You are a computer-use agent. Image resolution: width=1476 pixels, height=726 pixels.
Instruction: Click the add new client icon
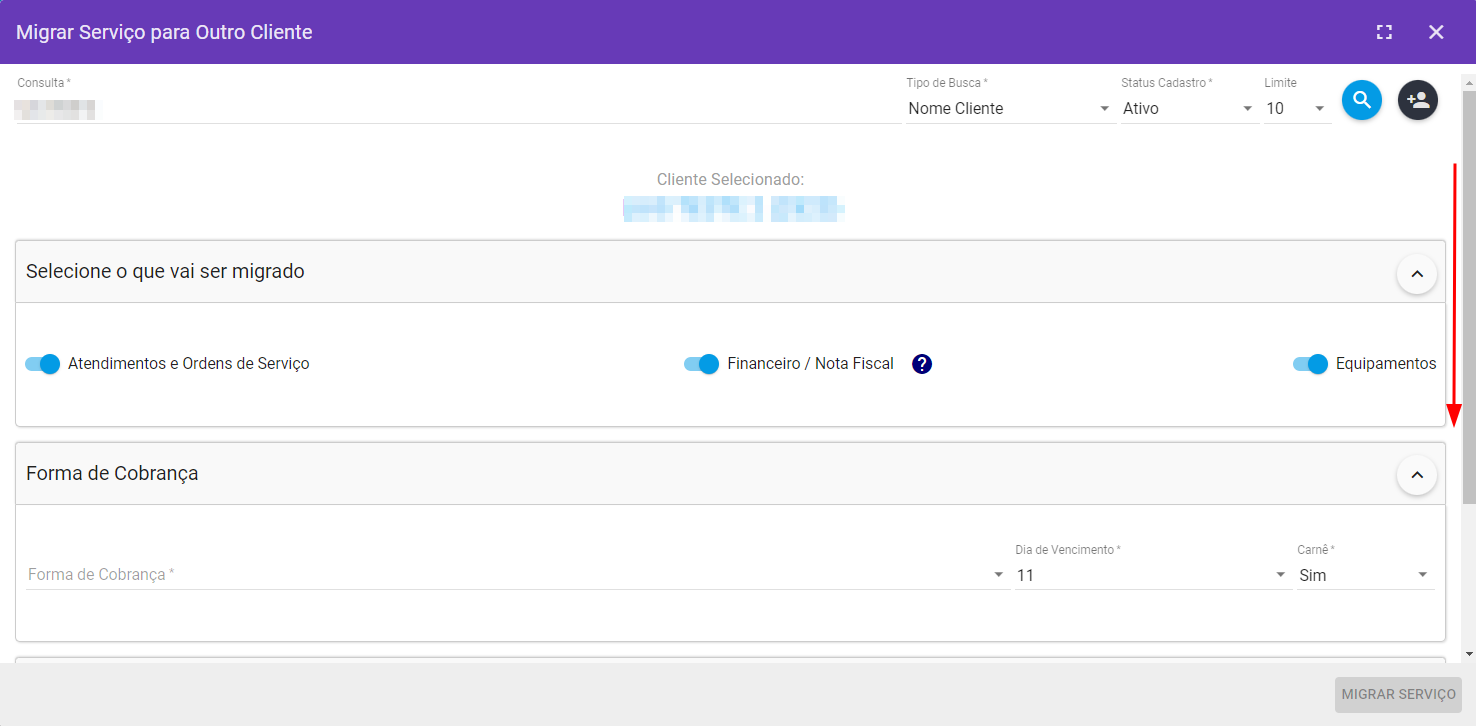[x=1417, y=100]
